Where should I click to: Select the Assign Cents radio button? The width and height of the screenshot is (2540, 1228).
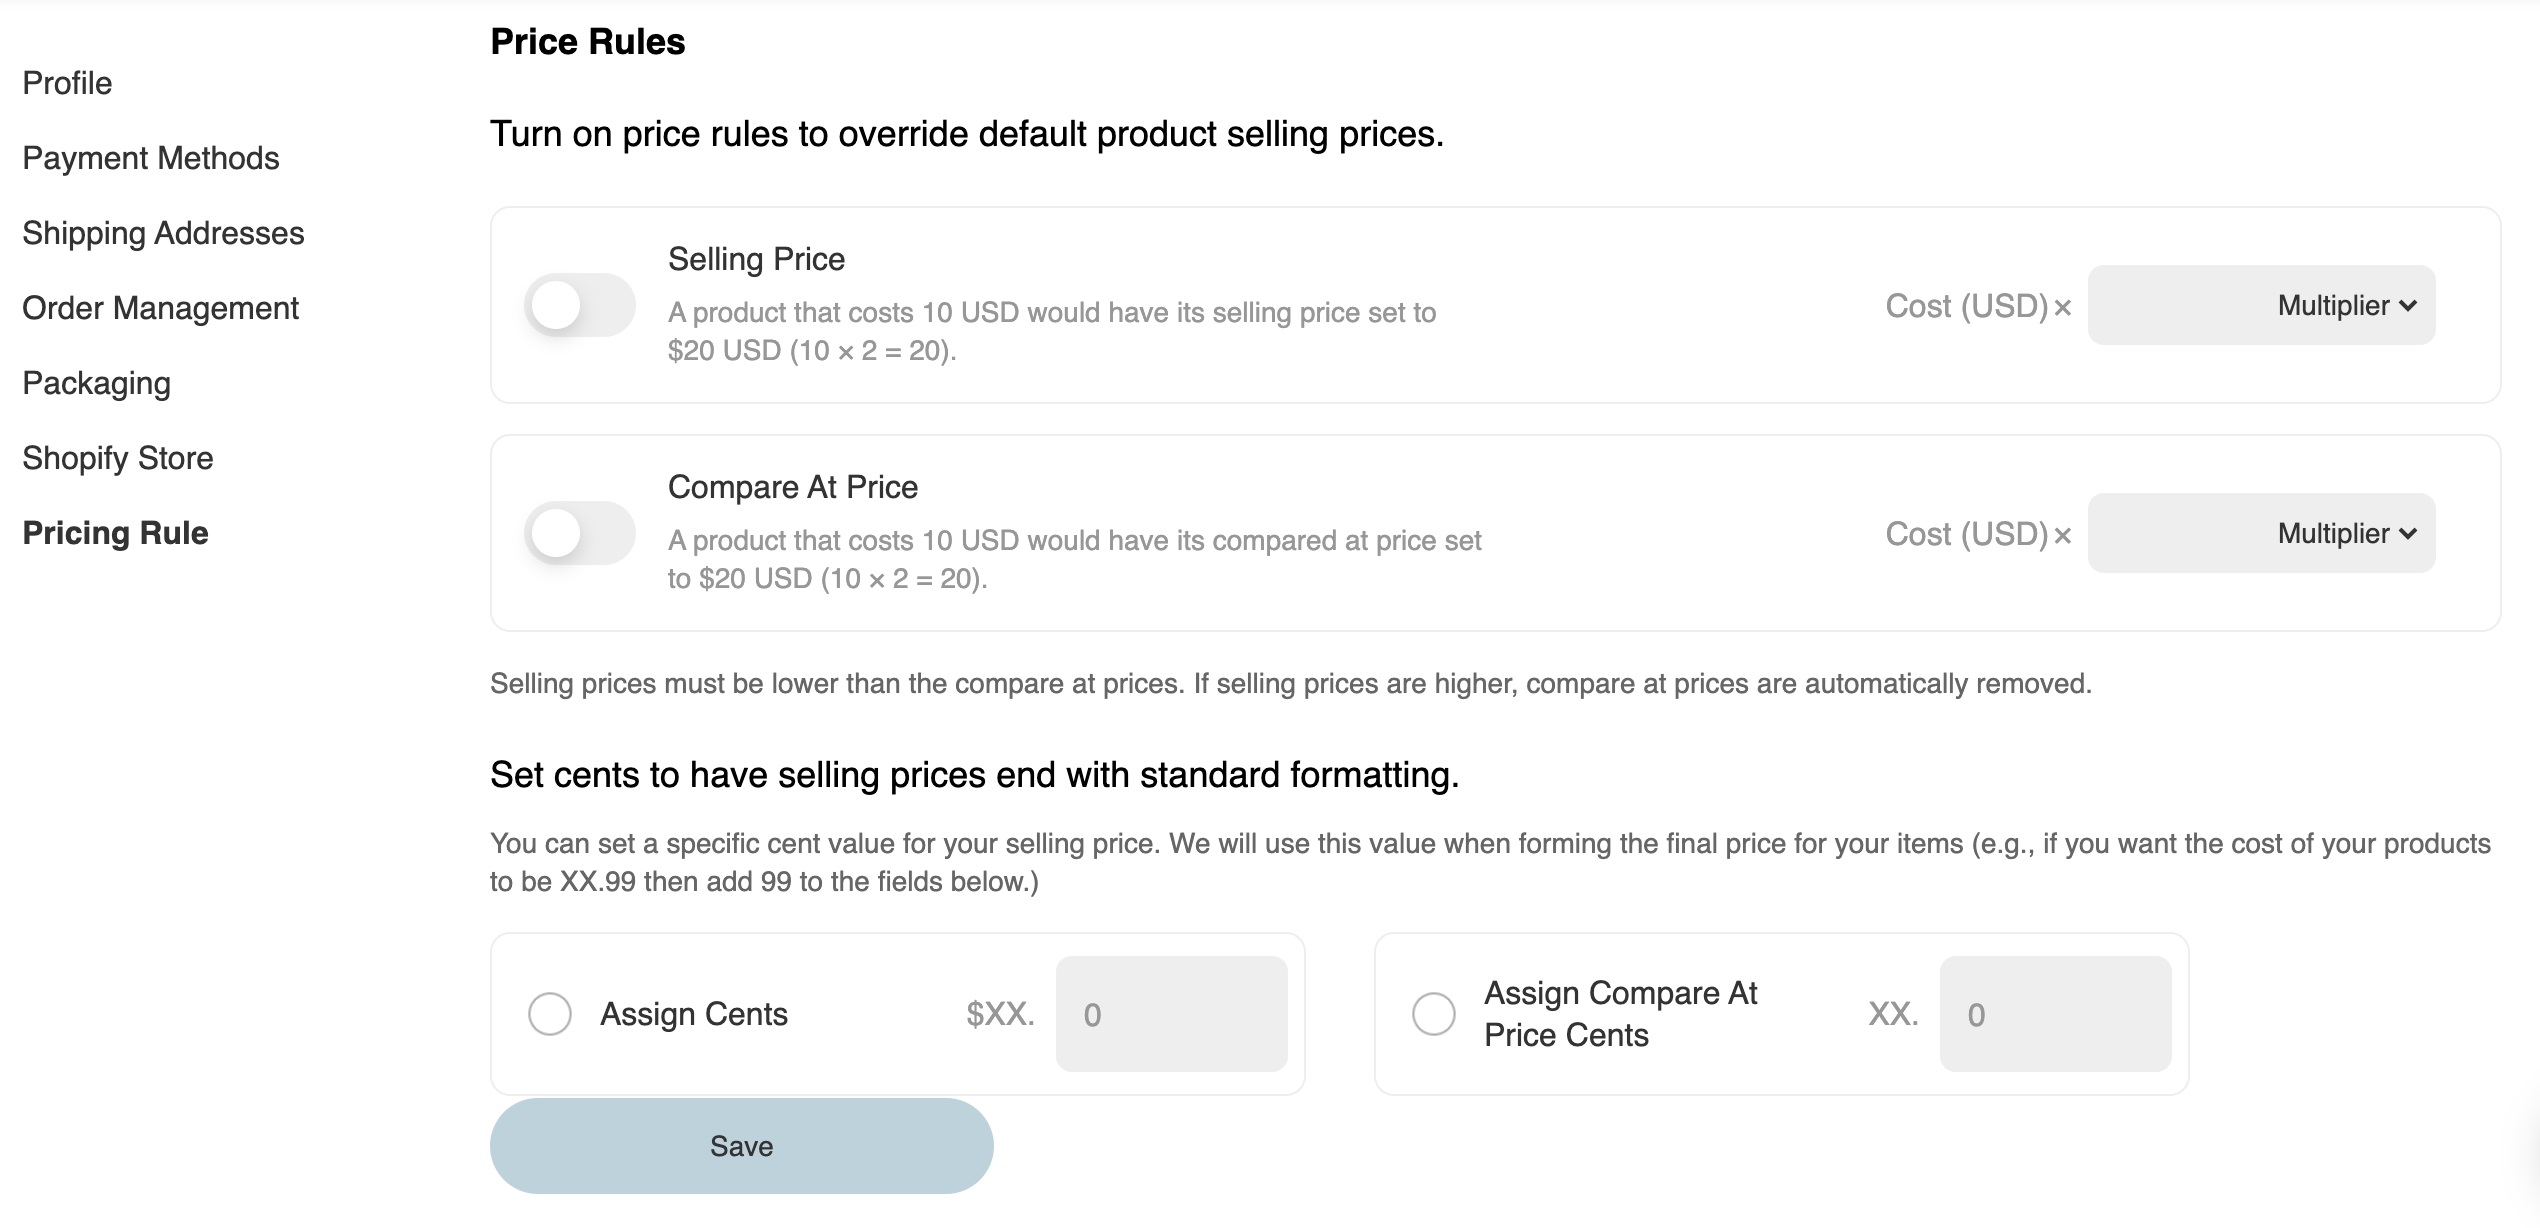[x=550, y=1014]
